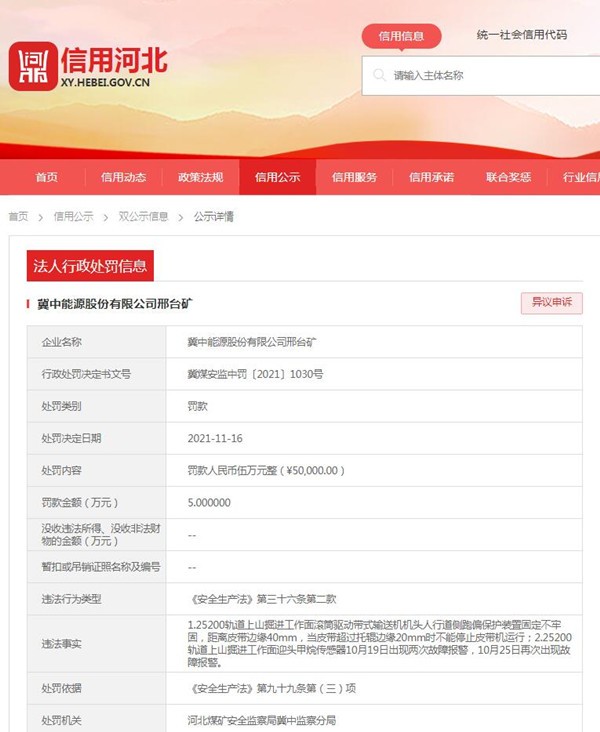Image resolution: width=600 pixels, height=732 pixels.
Task: Select the 信用信息 search tab
Action: click(x=401, y=36)
